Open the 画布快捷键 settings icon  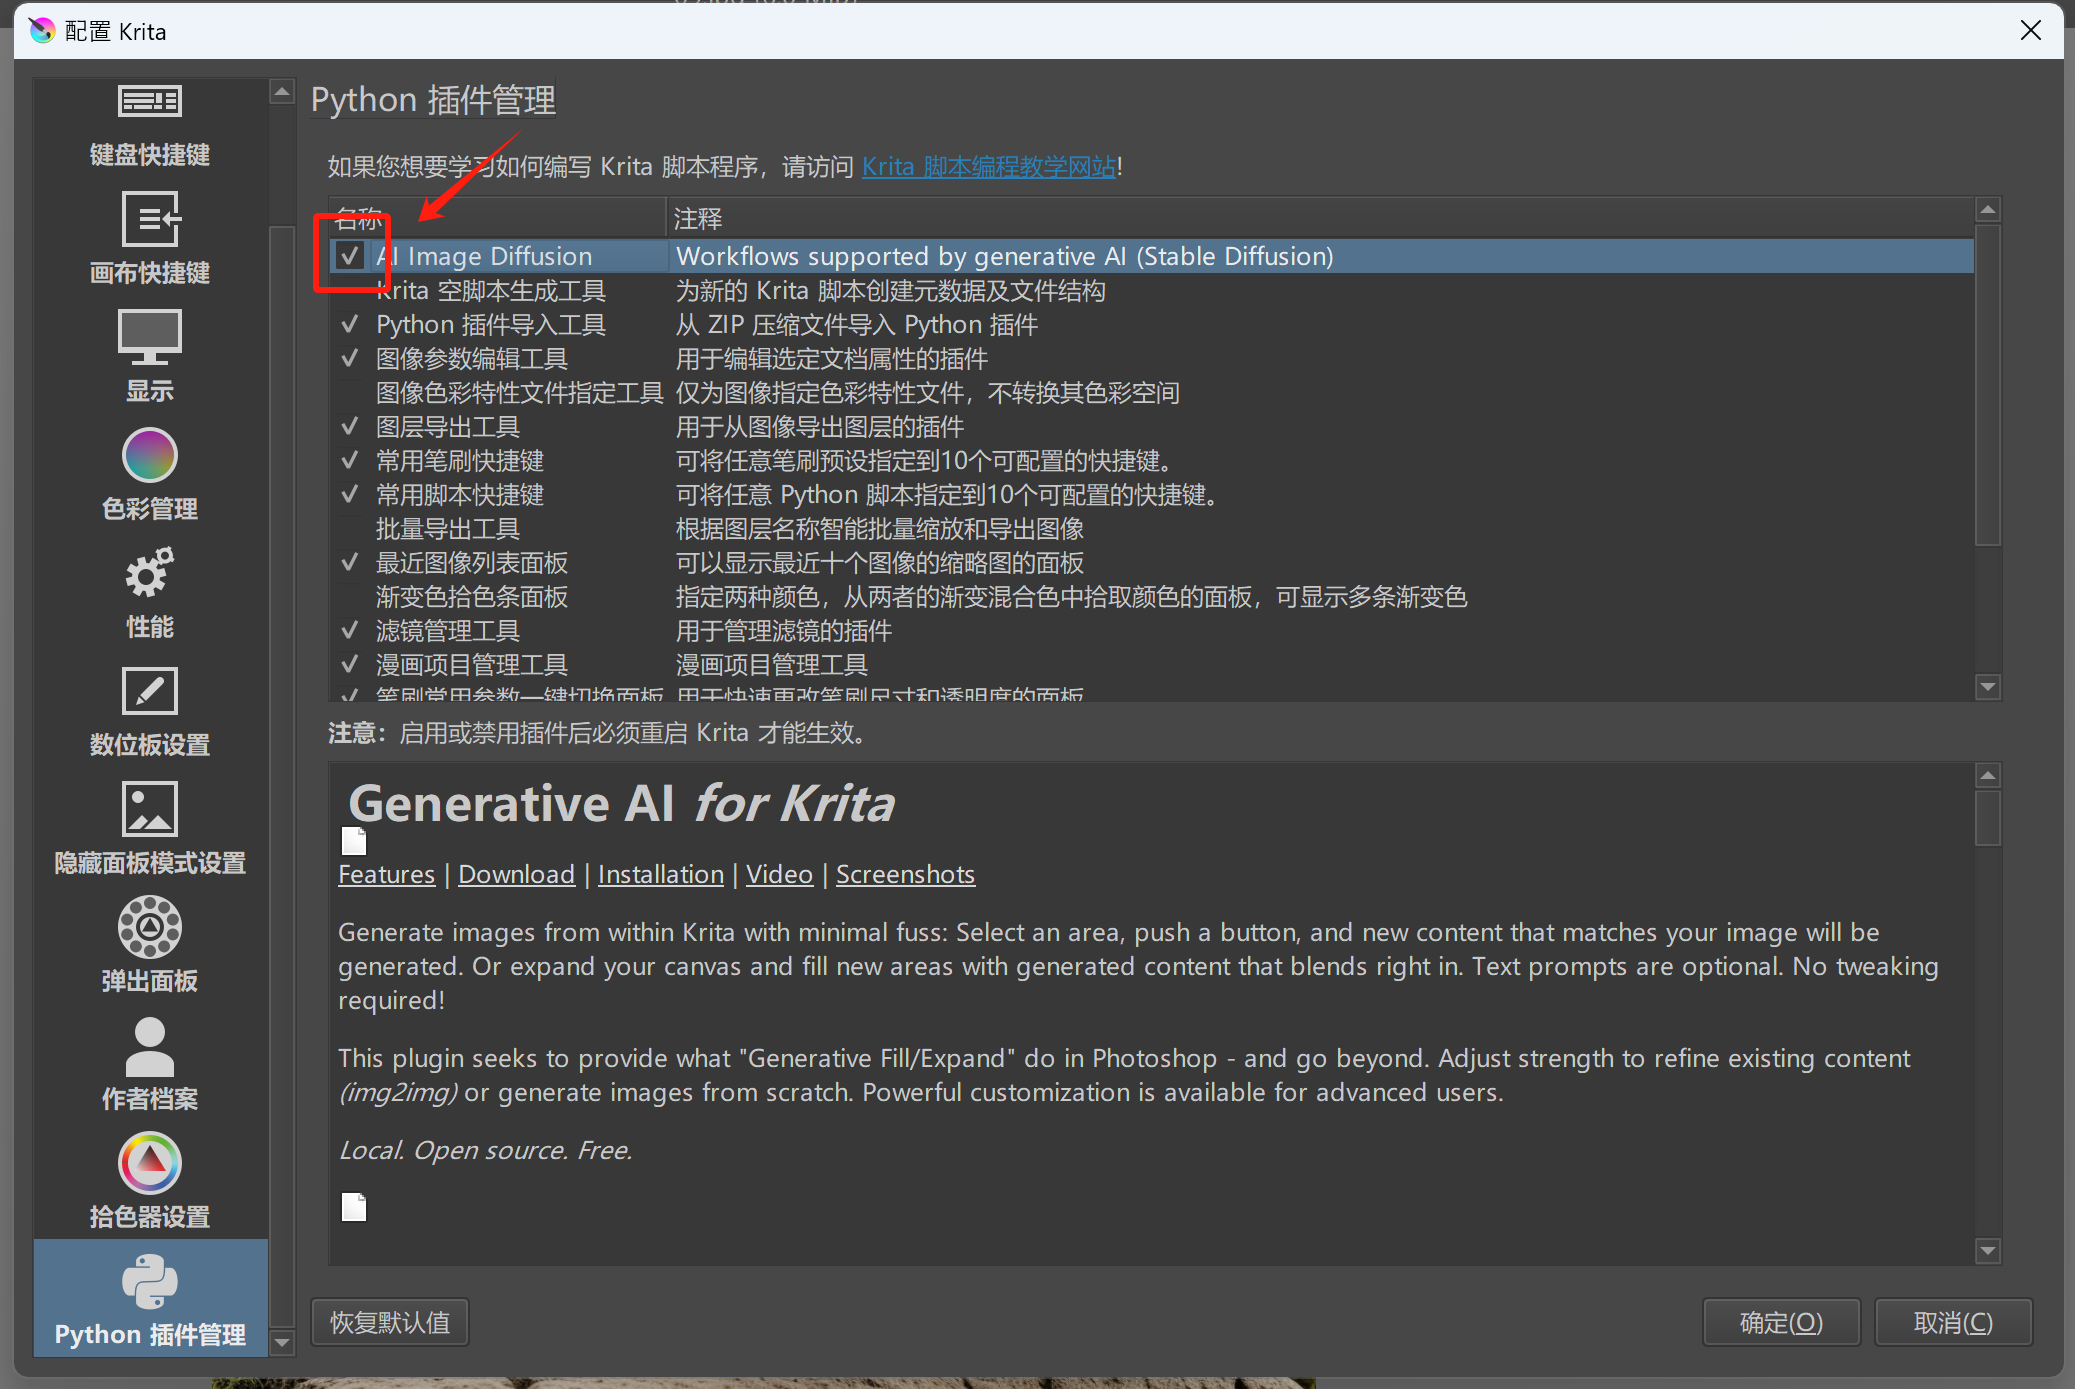point(150,219)
